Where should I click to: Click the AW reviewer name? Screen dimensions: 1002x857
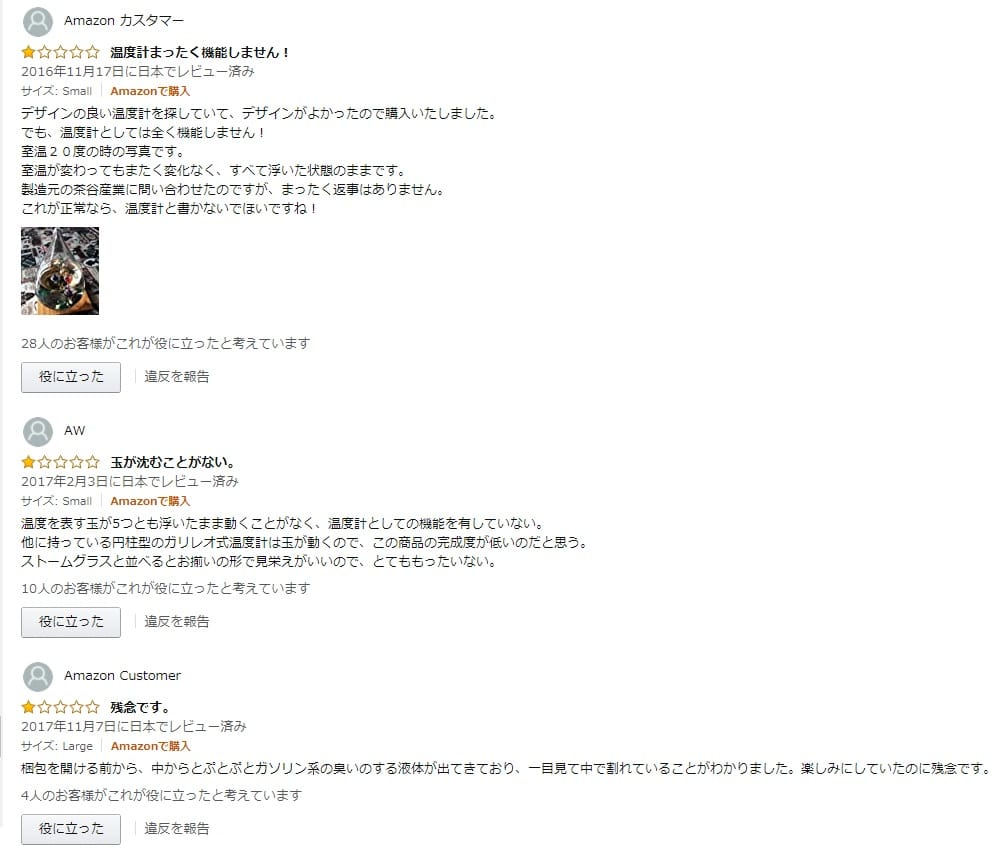coord(74,431)
